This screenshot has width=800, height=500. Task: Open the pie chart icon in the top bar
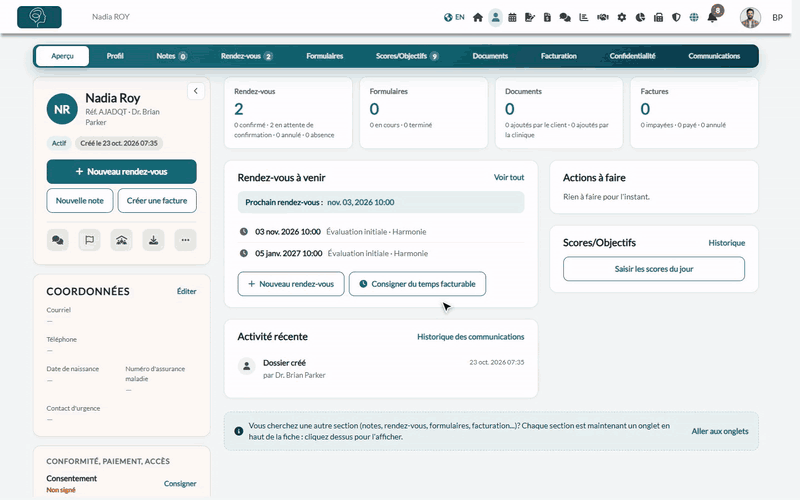coord(640,17)
